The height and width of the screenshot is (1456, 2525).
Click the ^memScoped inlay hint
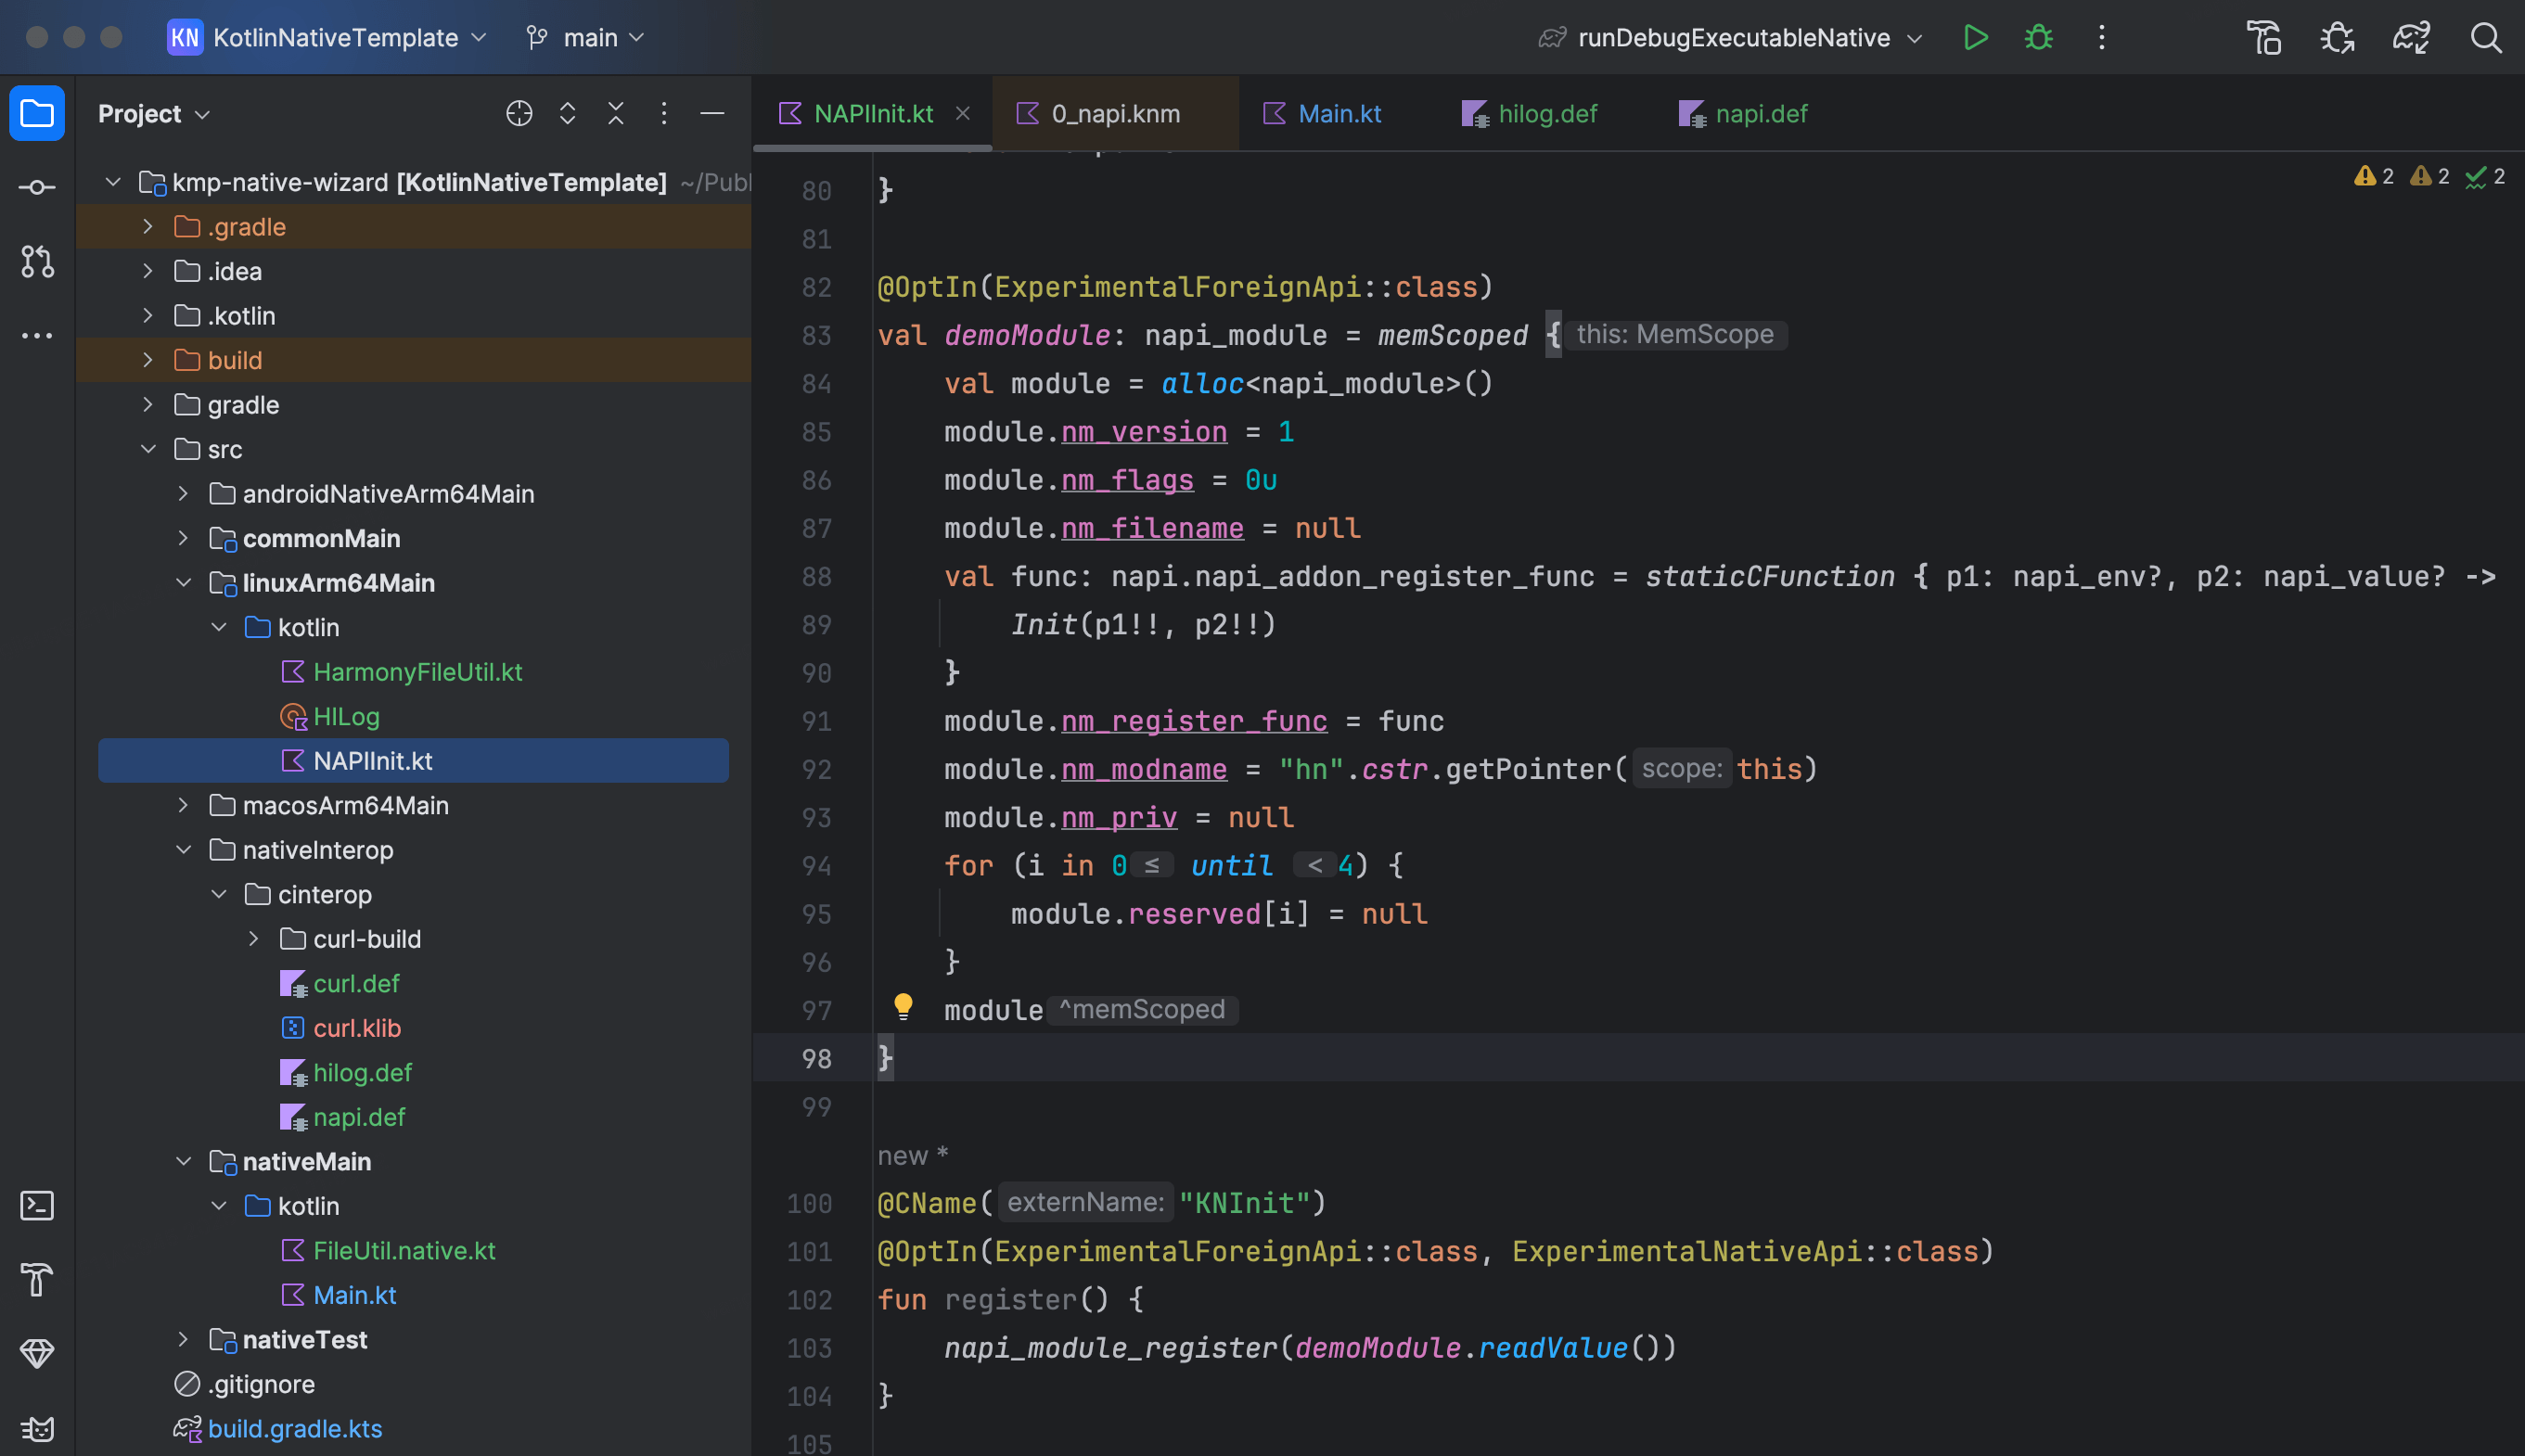1141,1009
